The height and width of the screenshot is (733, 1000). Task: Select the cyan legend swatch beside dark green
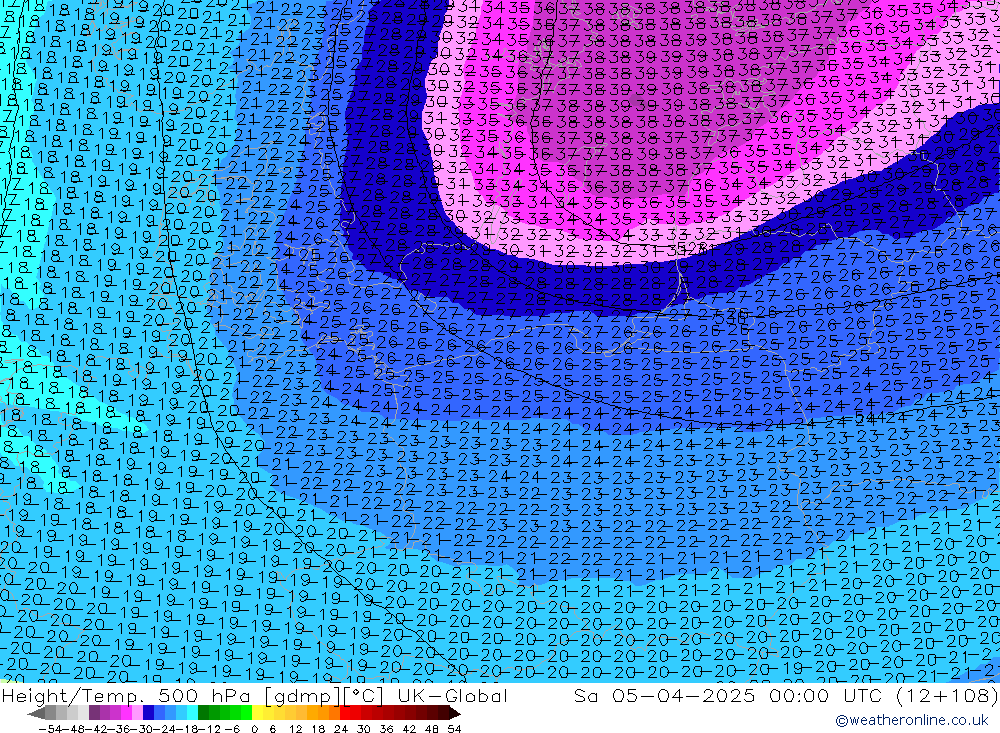point(192,713)
